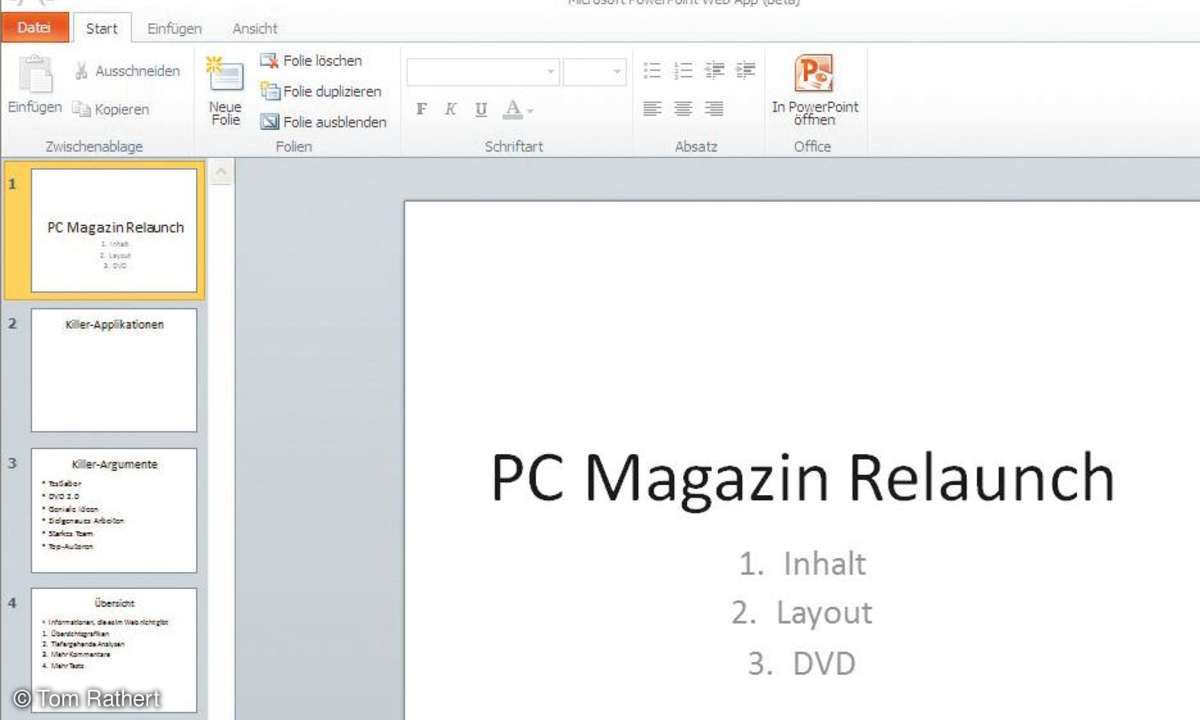This screenshot has width=1200, height=720.
Task: Click Folie löschen
Action: point(311,61)
